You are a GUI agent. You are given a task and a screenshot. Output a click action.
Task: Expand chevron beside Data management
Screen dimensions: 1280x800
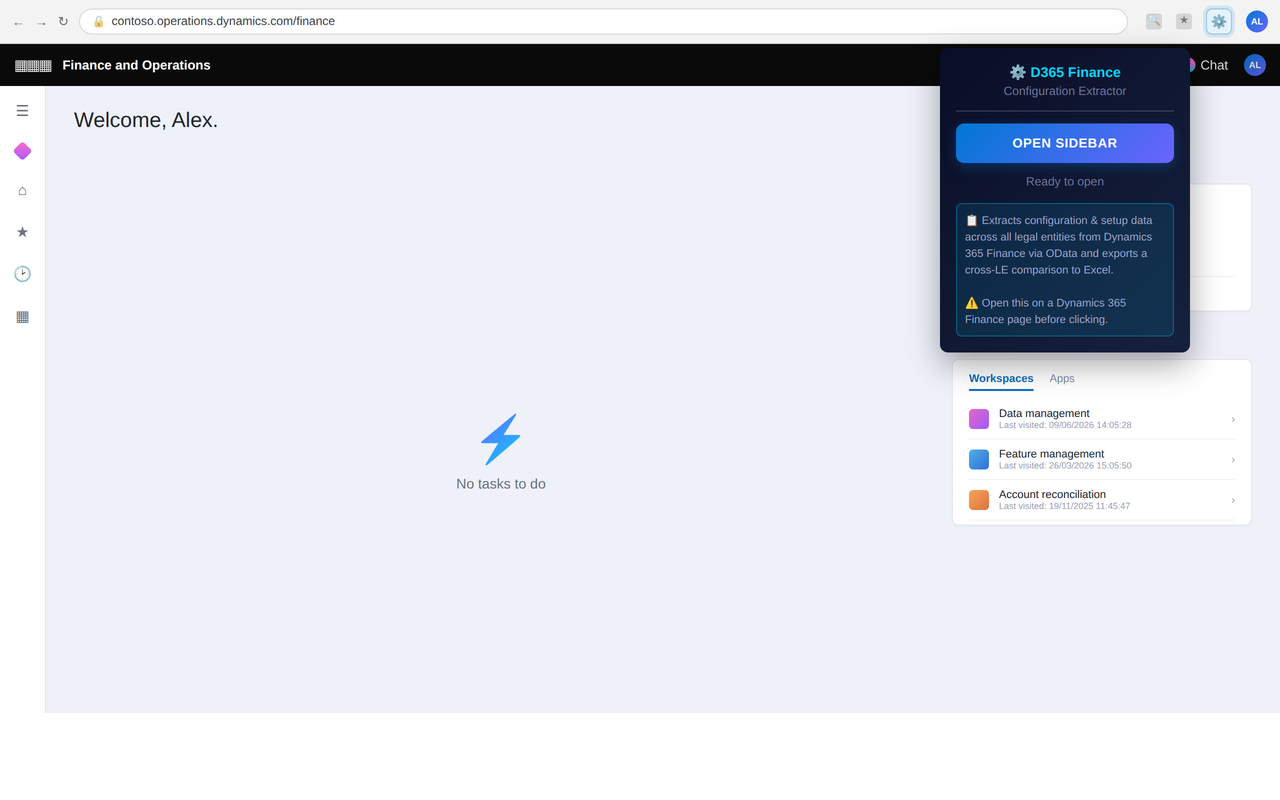[x=1232, y=419]
